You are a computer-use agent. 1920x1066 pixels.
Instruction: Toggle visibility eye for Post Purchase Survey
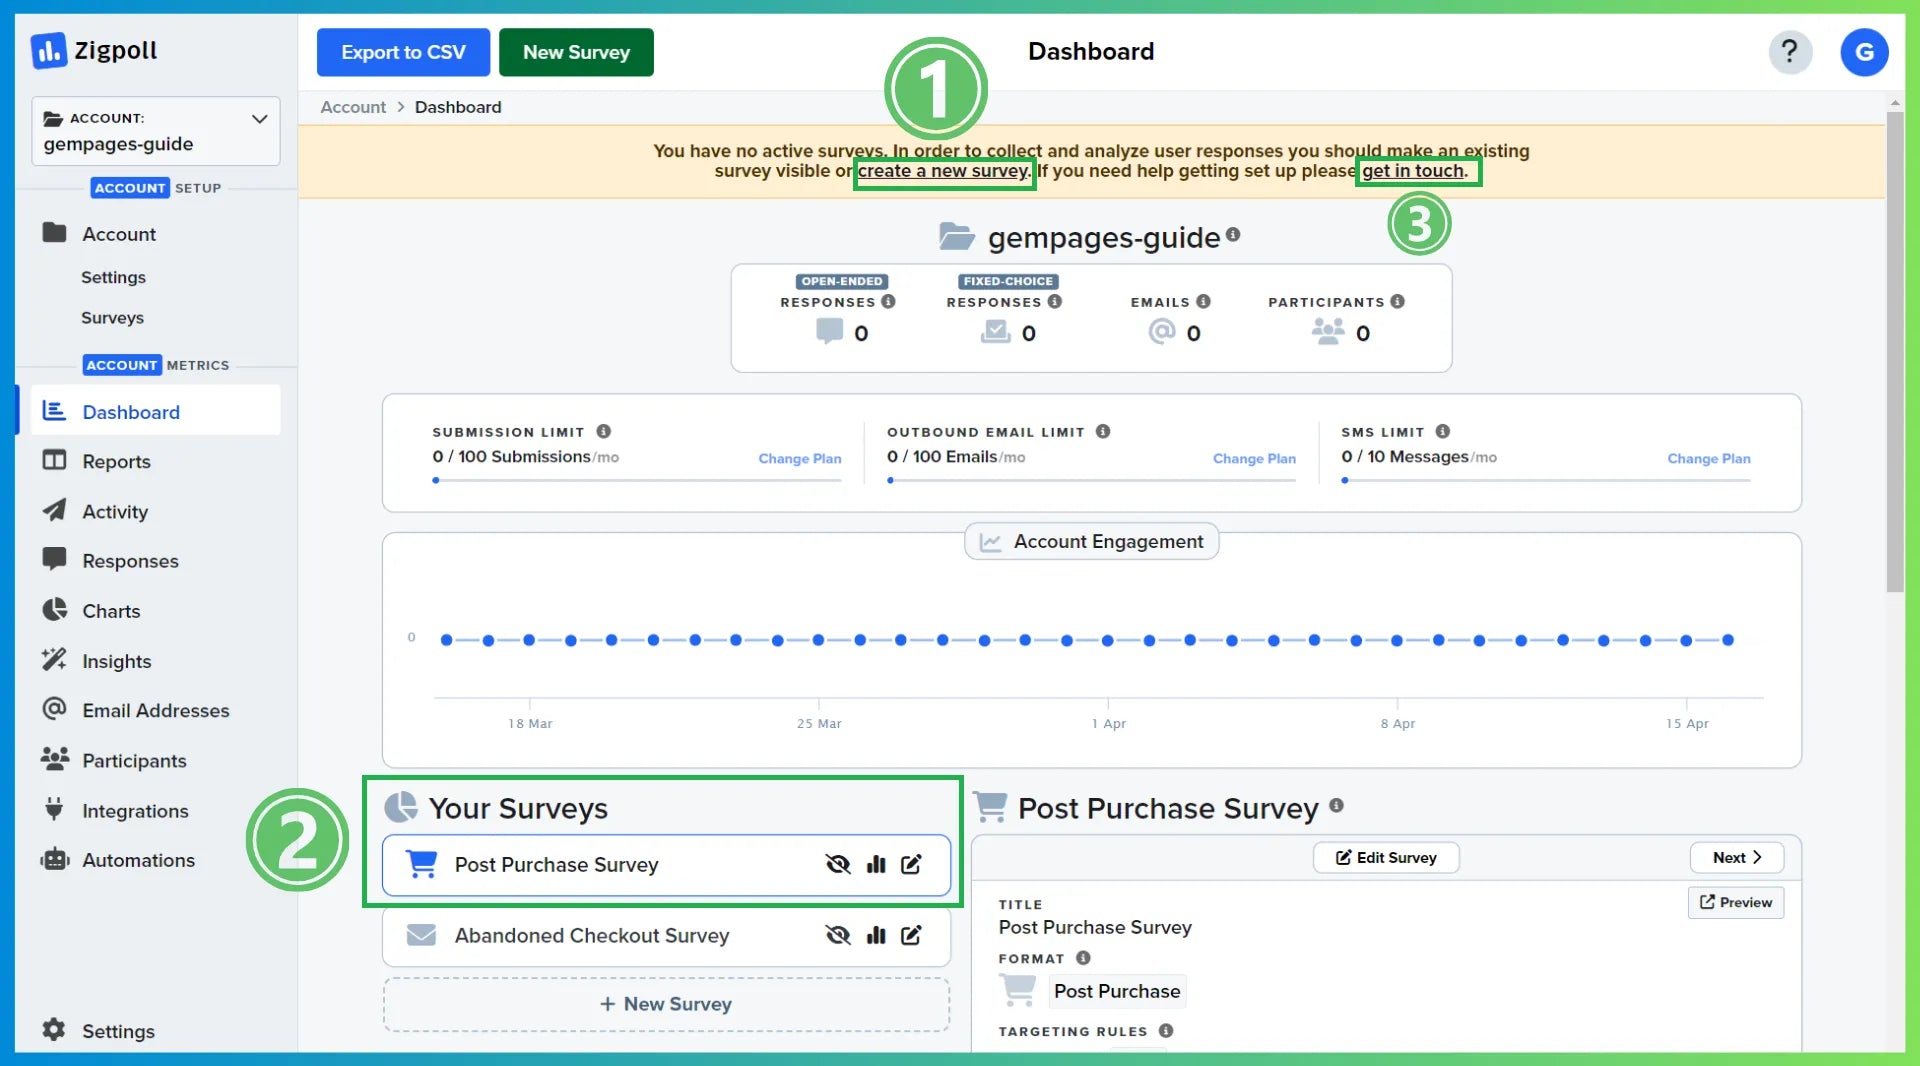838,864
